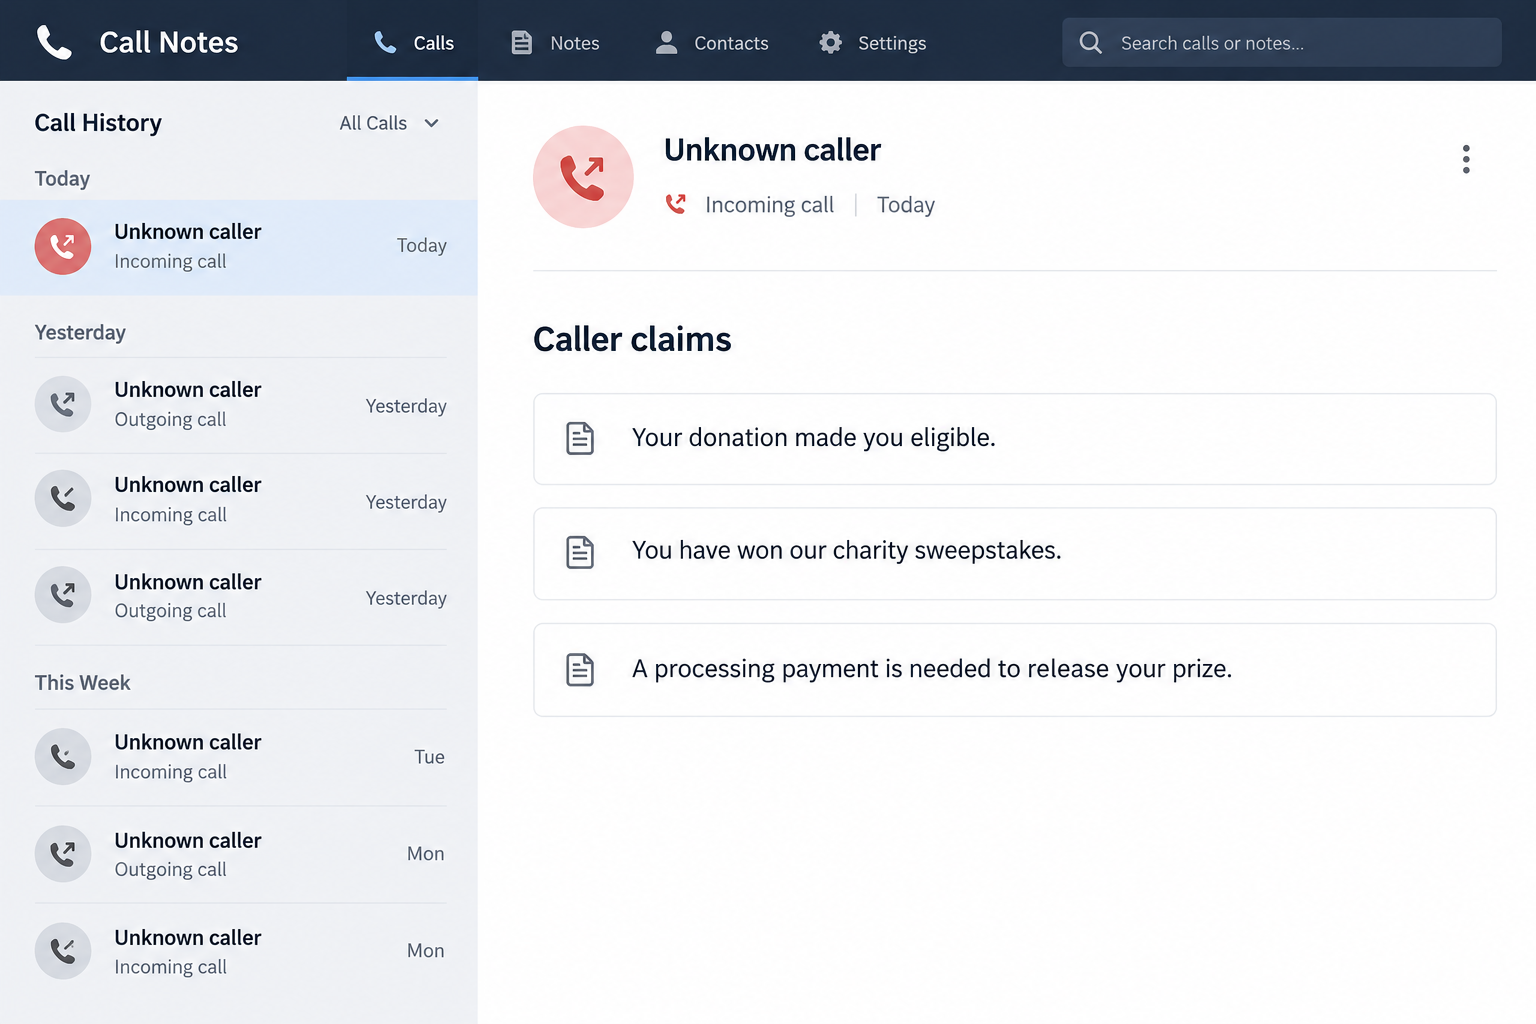Click the note icon beside the charity sweepstakes claim
1536x1024 pixels.
click(x=580, y=552)
